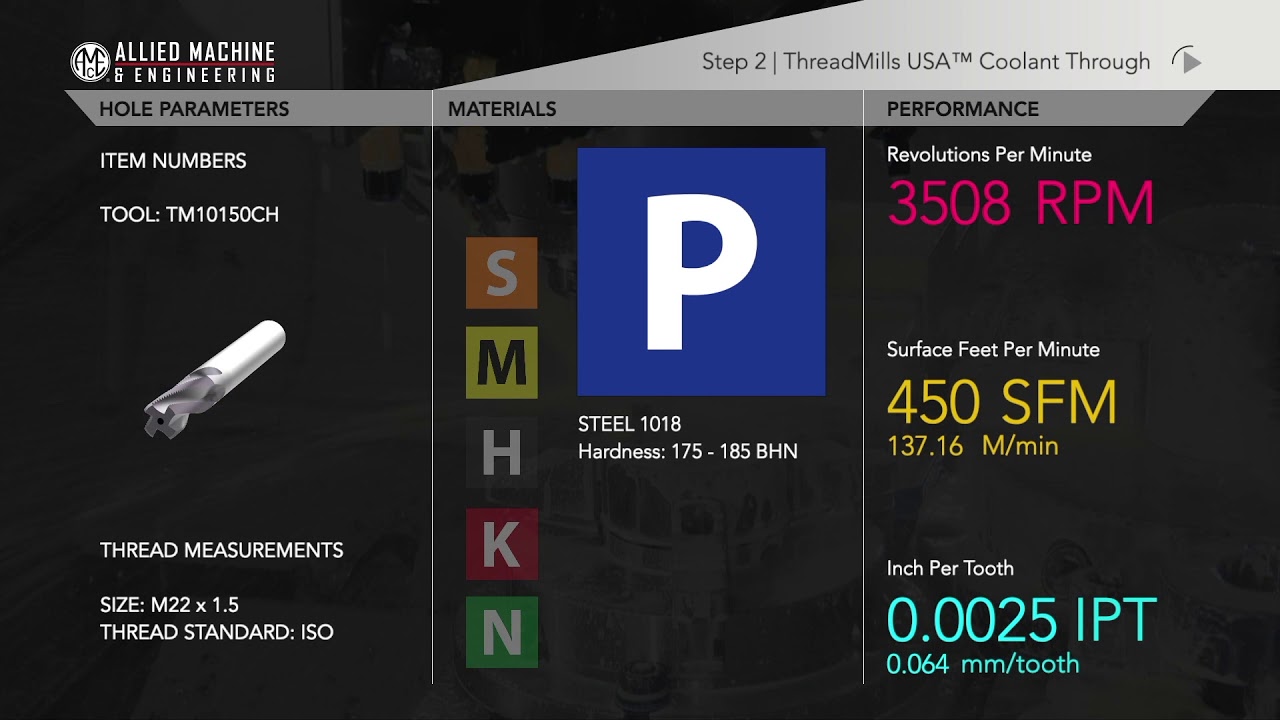Screen dimensions: 1280x720
Task: Click the large blue P material tile
Action: pyautogui.click(x=701, y=272)
